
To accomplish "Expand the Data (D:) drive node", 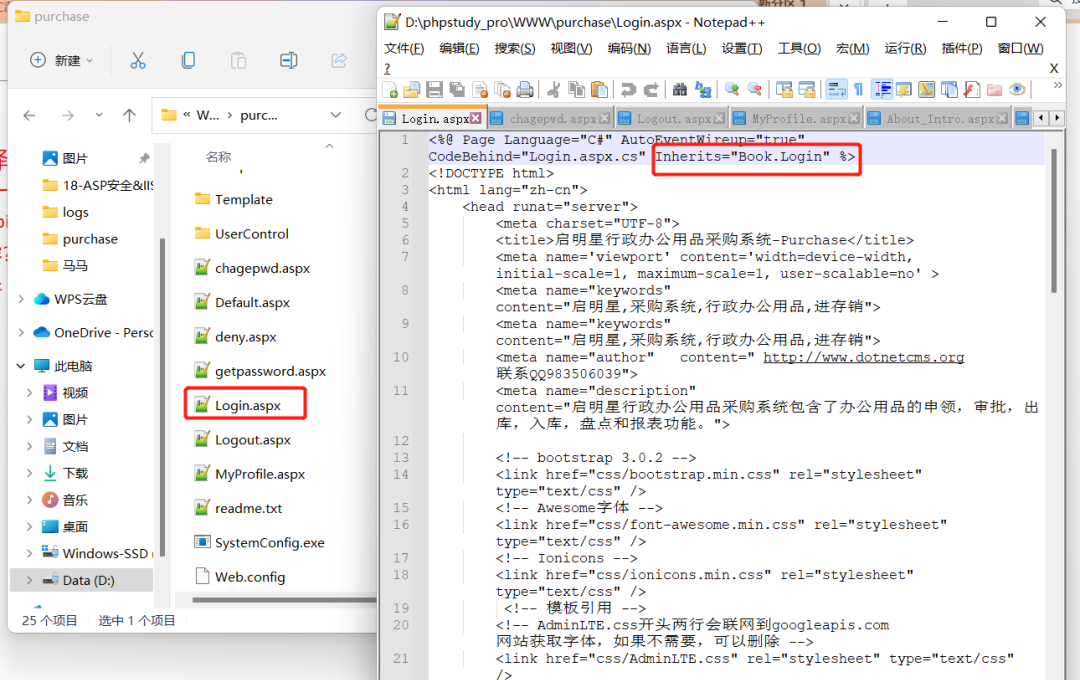I will pyautogui.click(x=29, y=580).
